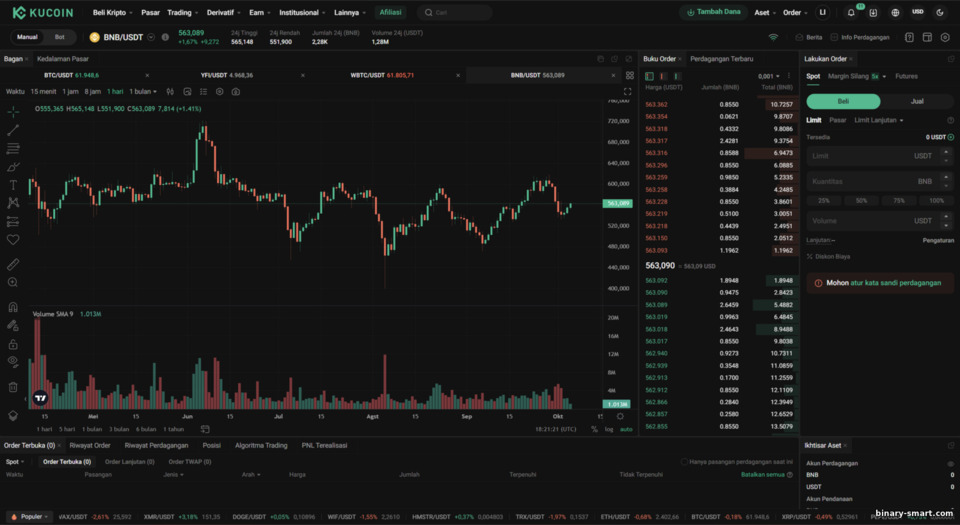Switch to the Jual (sell) side
Screen dimensions: 960x525
pos(917,101)
